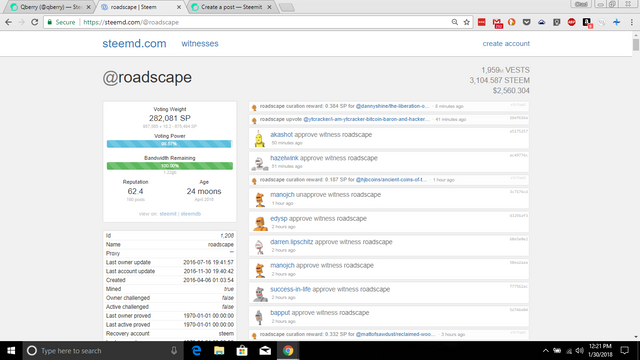Click the Secure site info label

[61, 22]
